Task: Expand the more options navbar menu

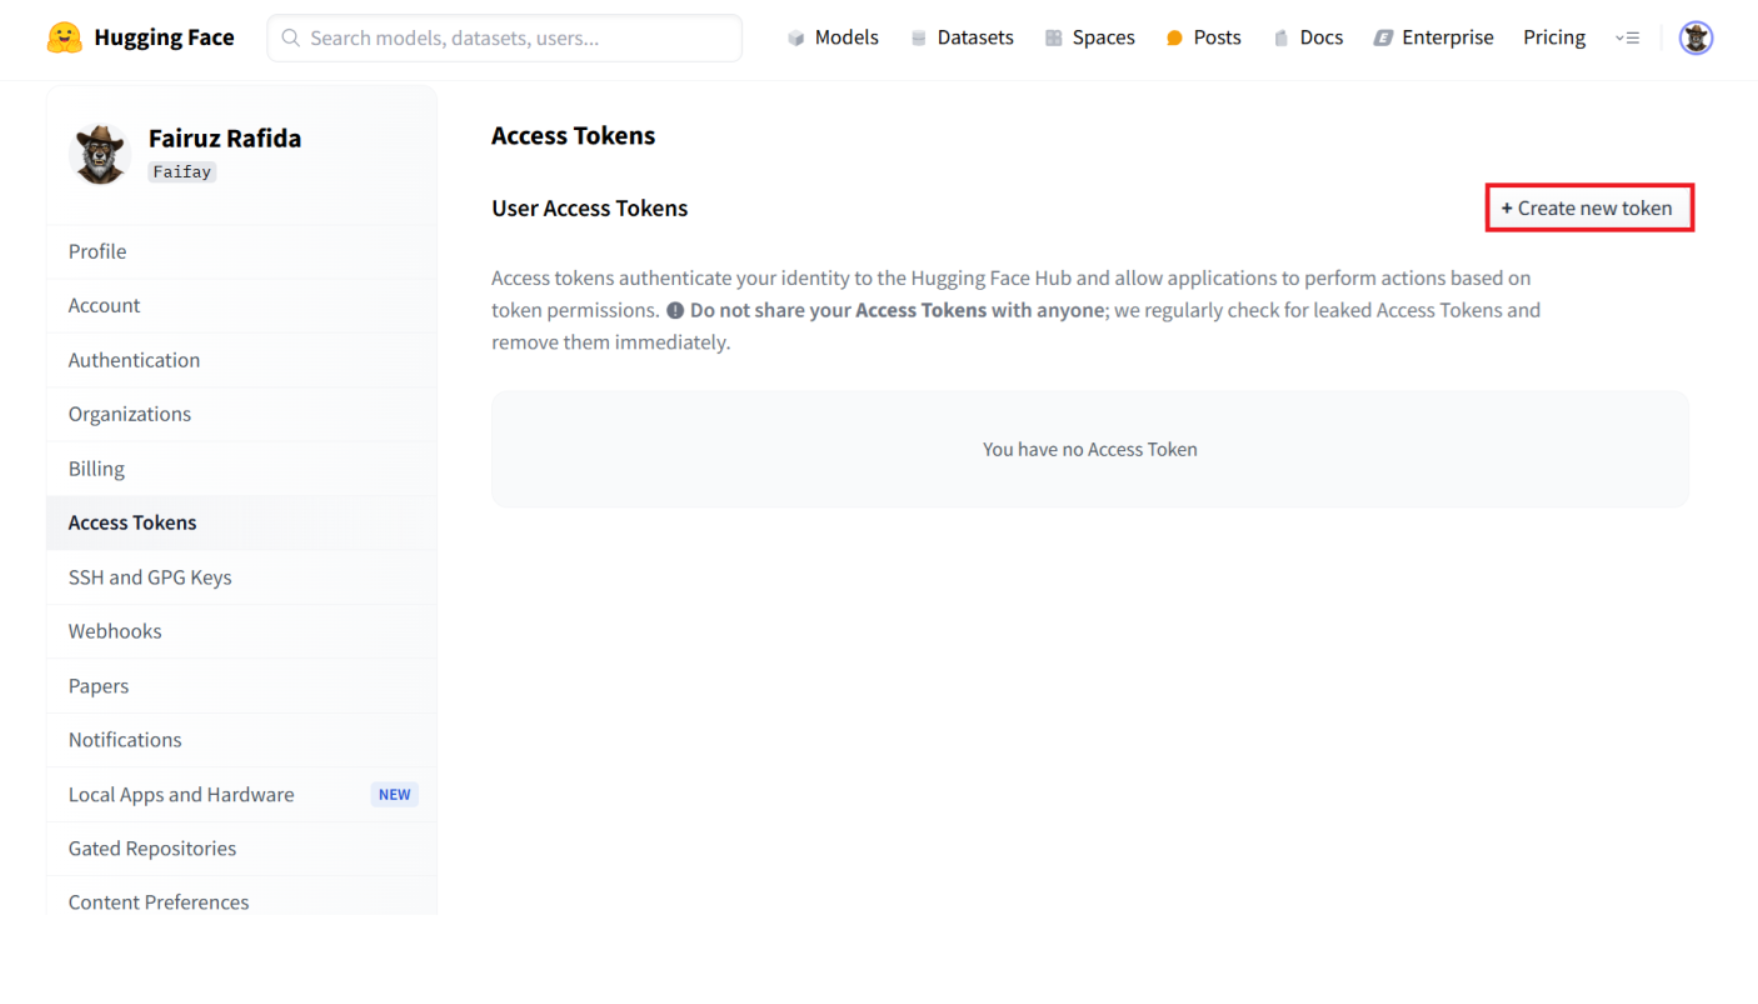Action: (1627, 38)
